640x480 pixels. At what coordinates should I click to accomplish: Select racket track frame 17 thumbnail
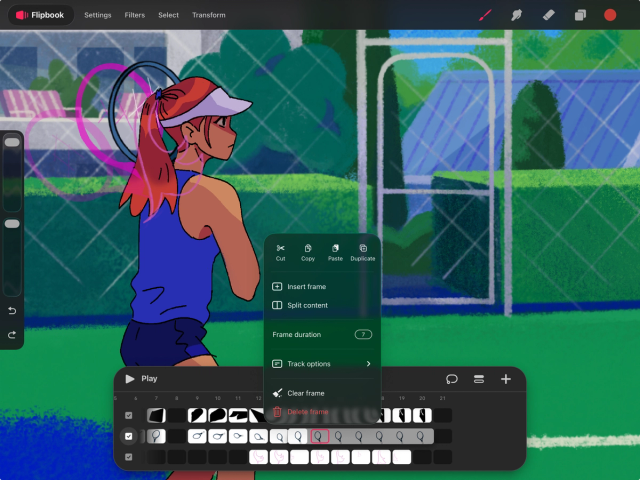[359, 436]
